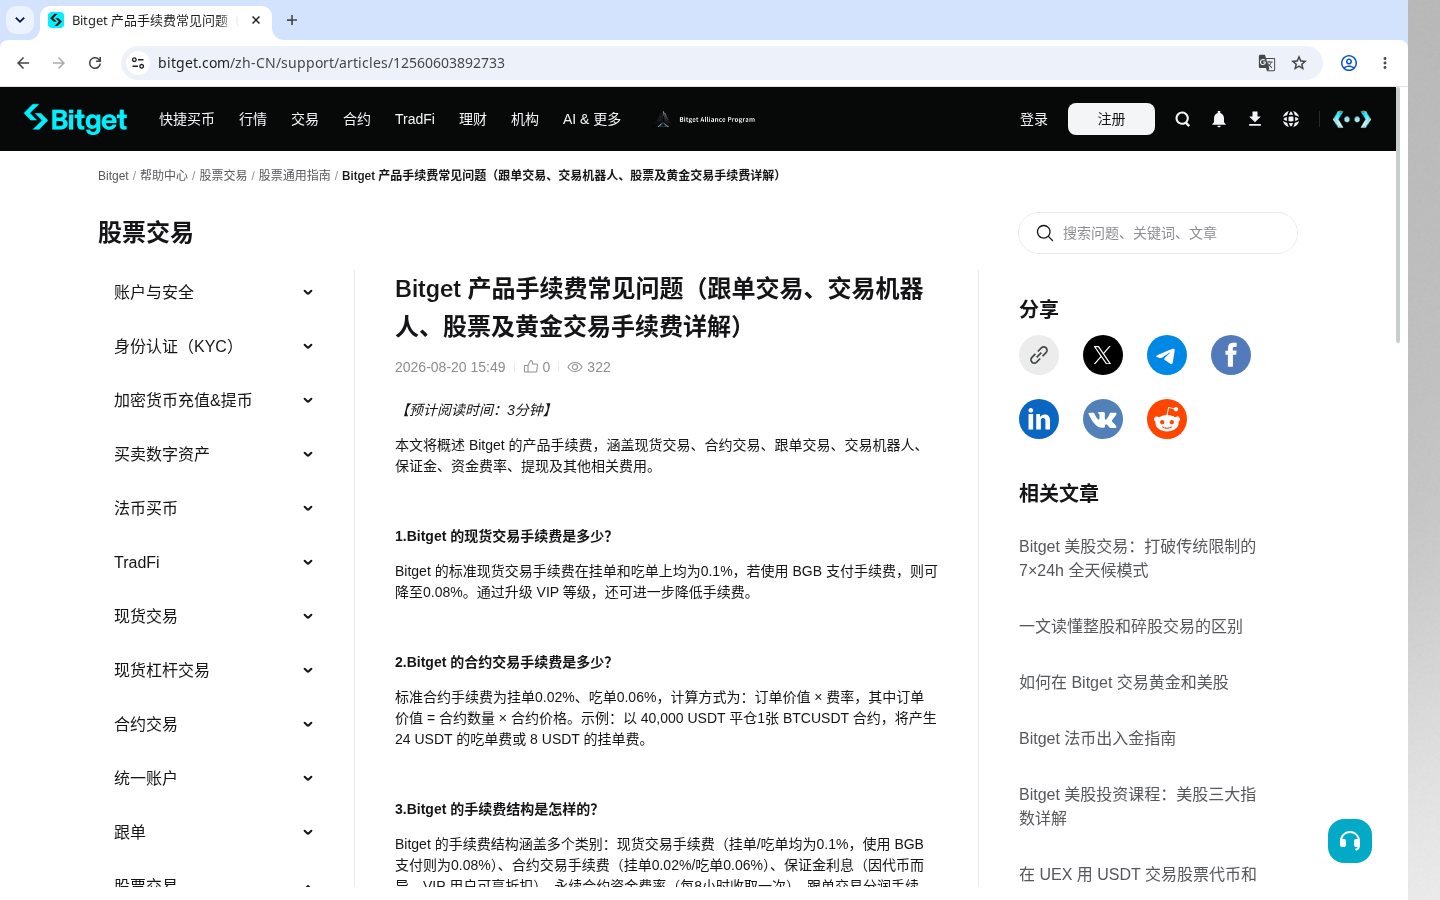
Task: Close the Bitget browser tab
Action: pyautogui.click(x=256, y=20)
